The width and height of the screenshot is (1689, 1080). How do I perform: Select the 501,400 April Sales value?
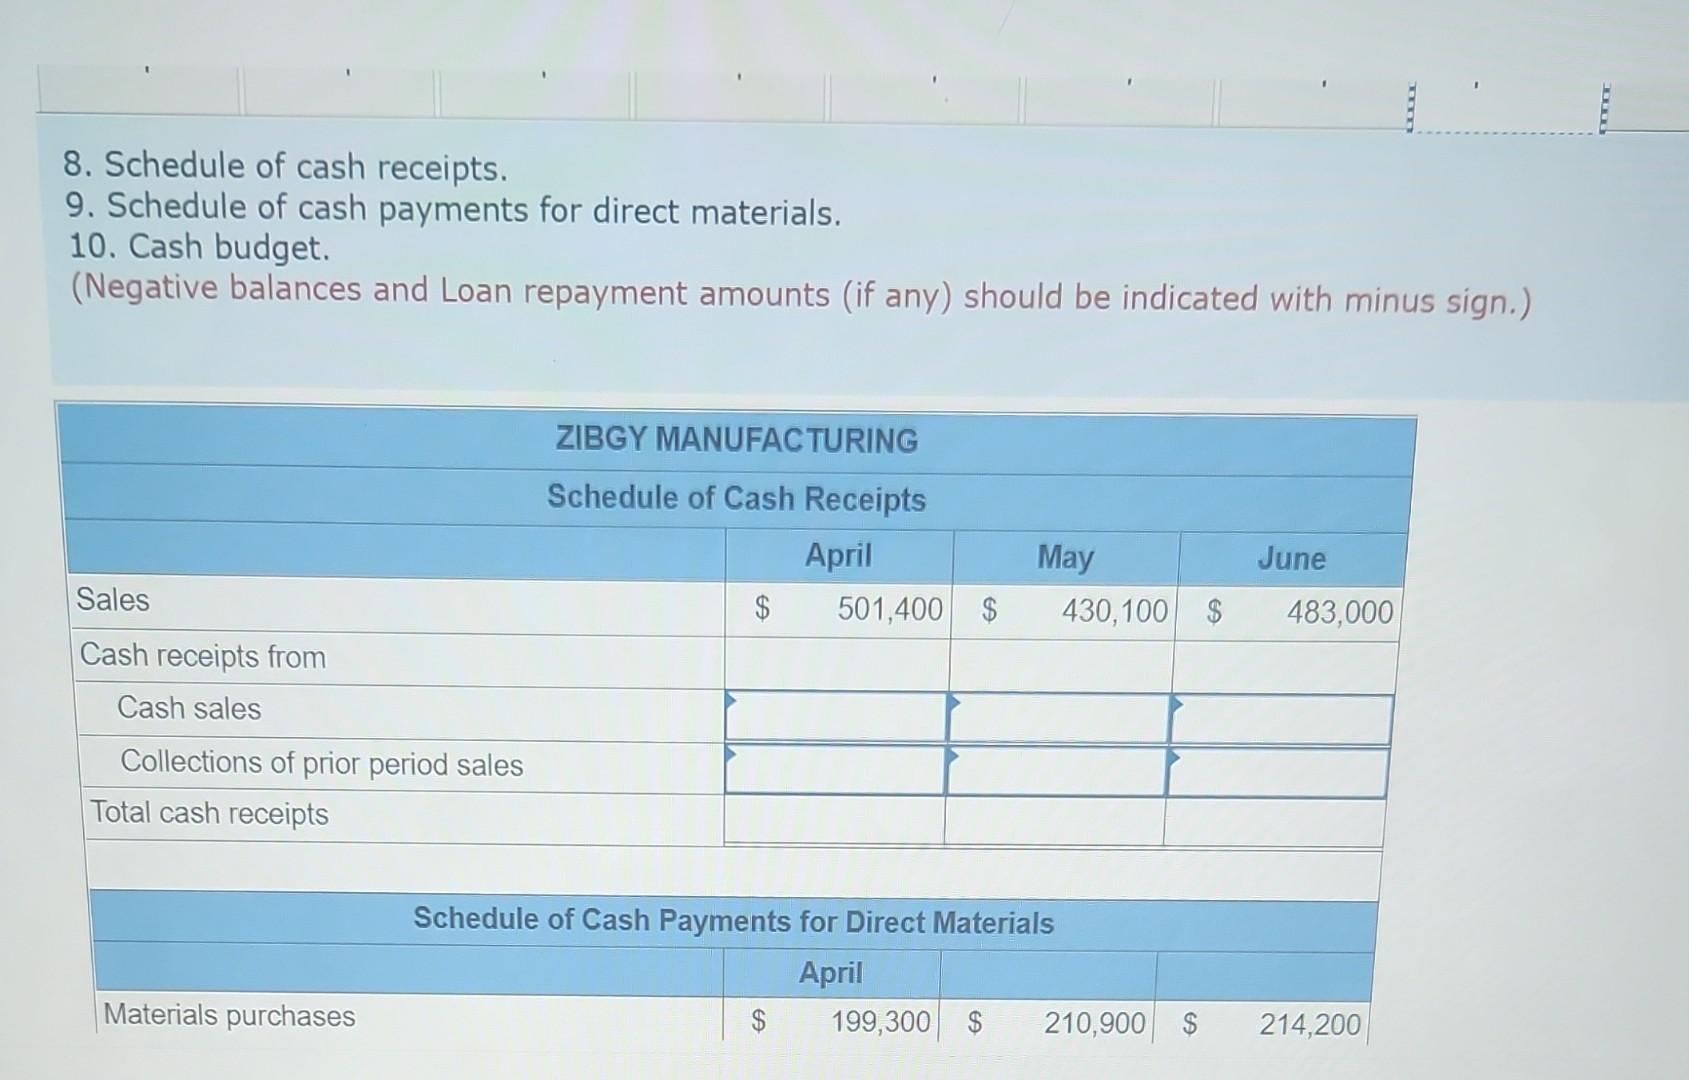coord(888,609)
